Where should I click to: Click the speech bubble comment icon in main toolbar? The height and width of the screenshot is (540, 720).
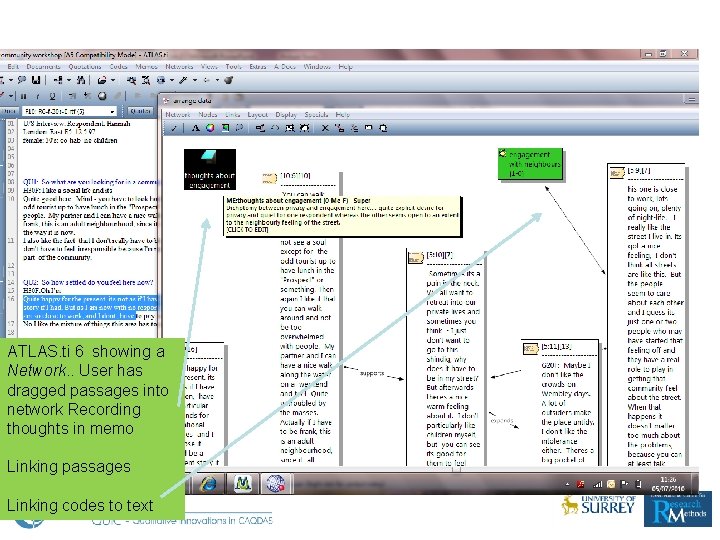pyautogui.click(x=22, y=80)
